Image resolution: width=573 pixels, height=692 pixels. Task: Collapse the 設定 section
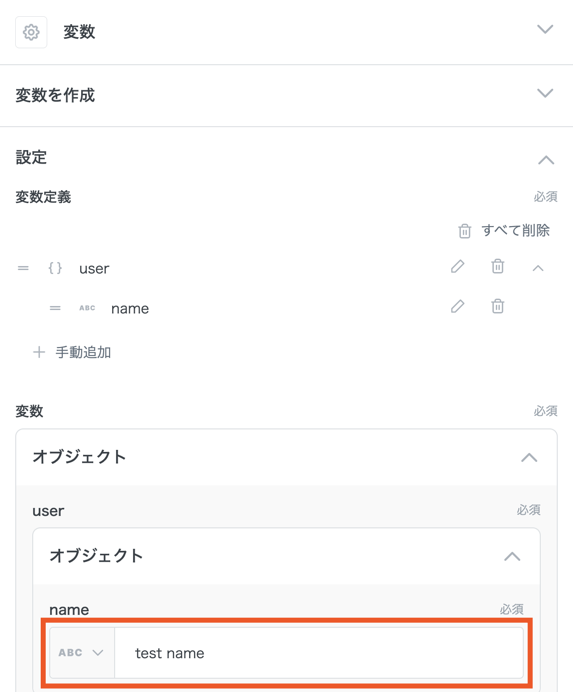[546, 160]
